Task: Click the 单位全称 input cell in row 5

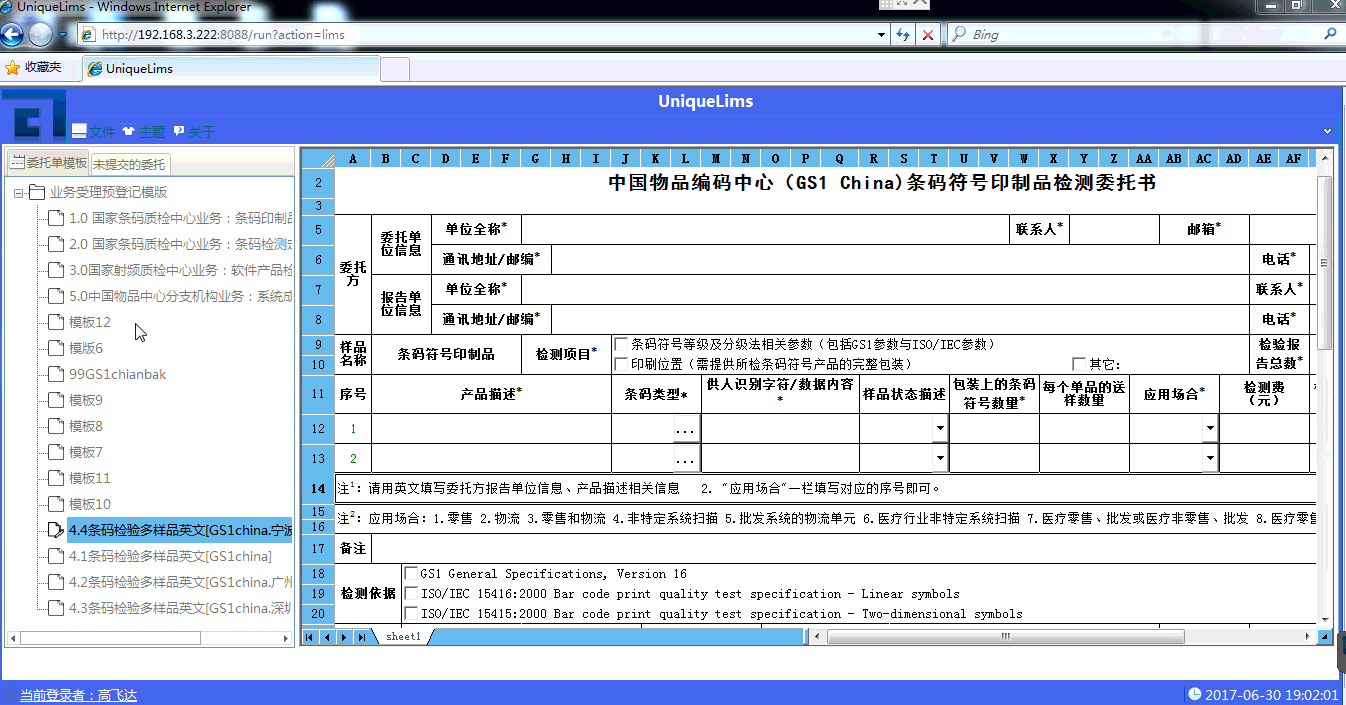Action: click(766, 229)
